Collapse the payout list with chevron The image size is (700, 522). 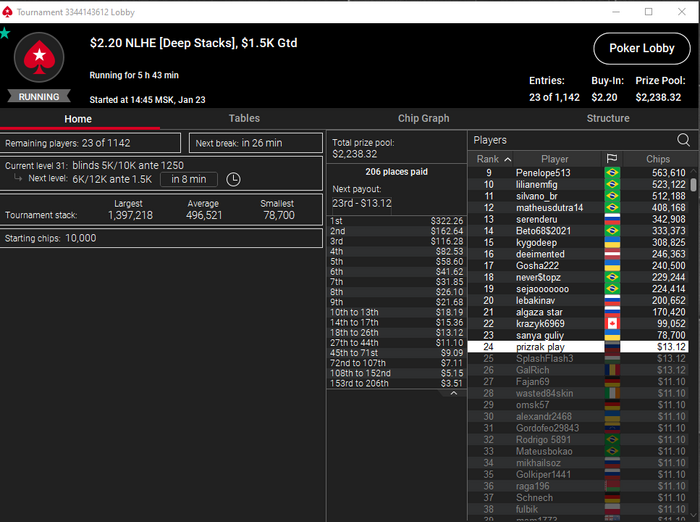pyautogui.click(x=454, y=393)
